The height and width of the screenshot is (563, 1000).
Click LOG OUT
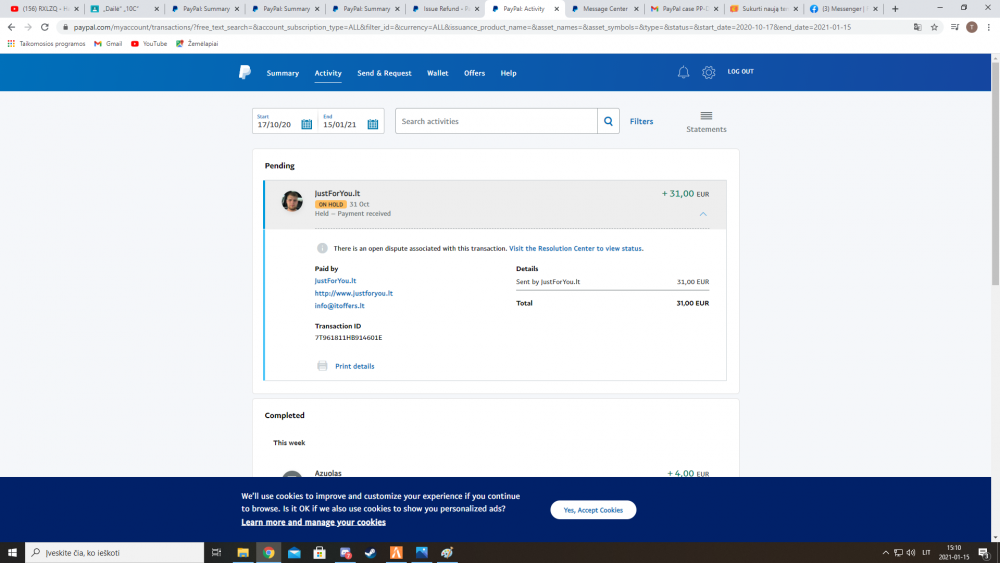(740, 71)
